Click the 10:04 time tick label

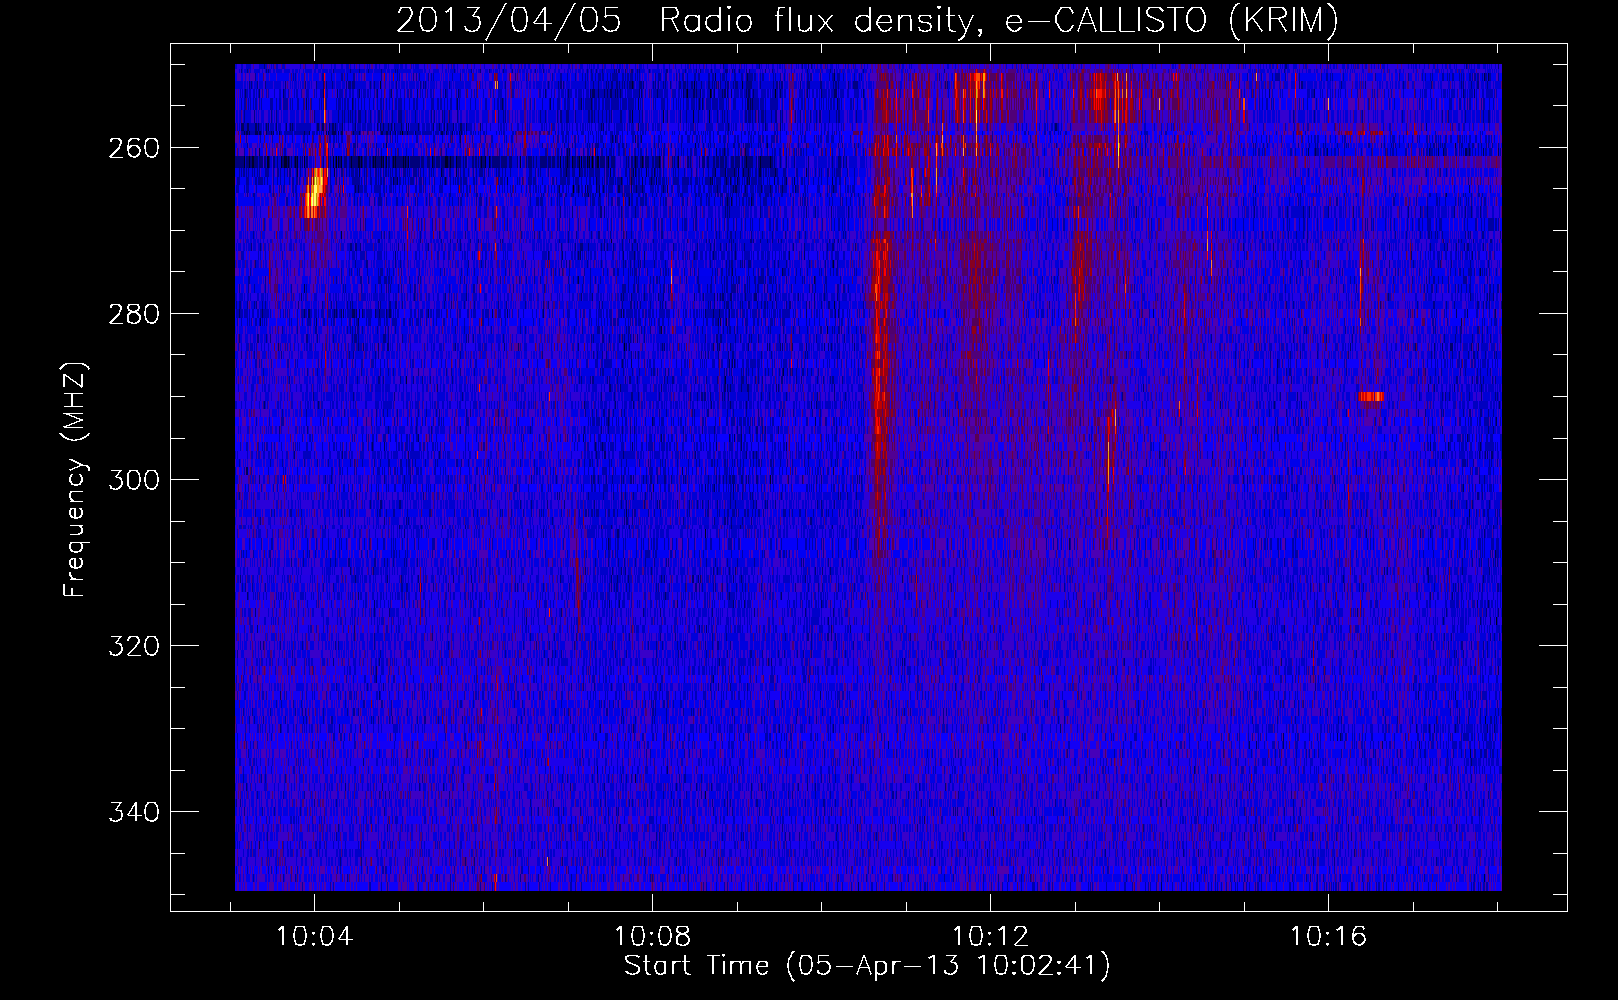(314, 937)
